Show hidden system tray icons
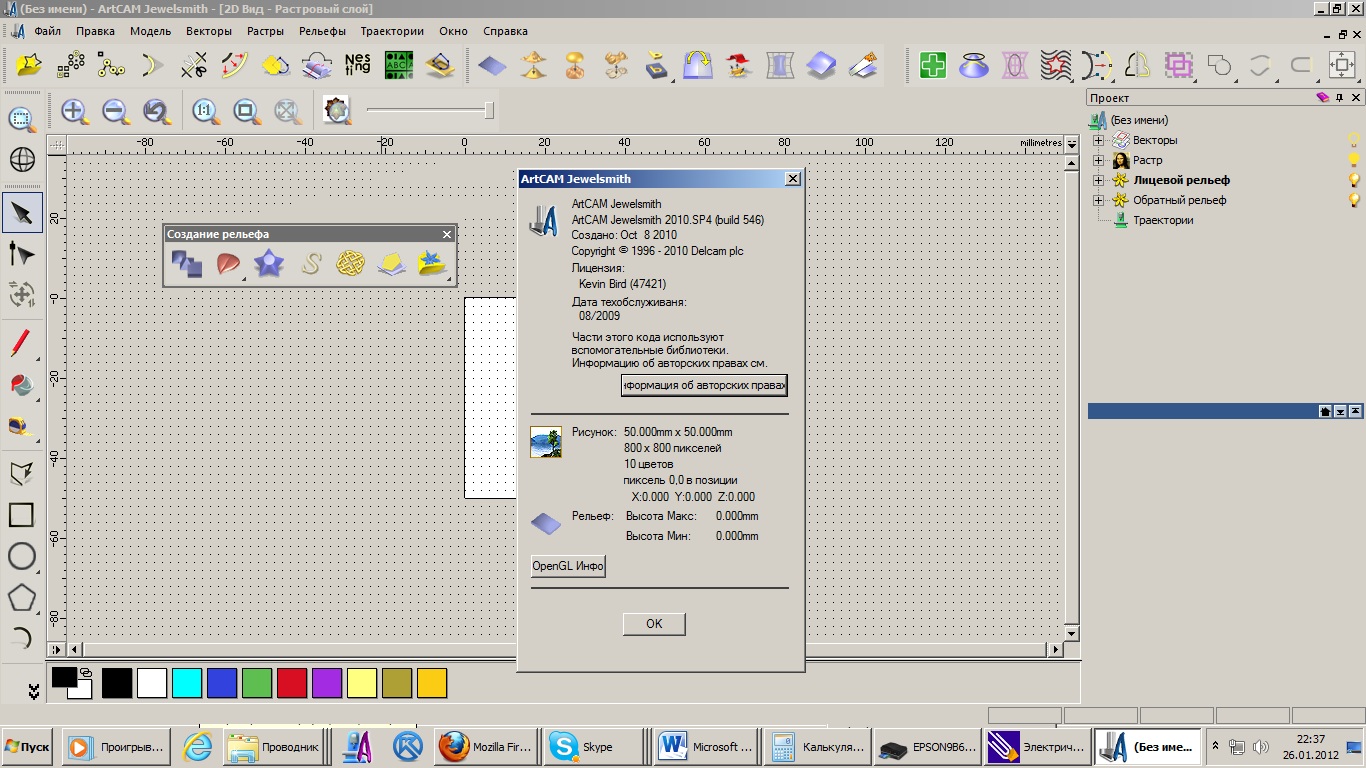Viewport: 1366px width, 768px height. tap(1216, 746)
